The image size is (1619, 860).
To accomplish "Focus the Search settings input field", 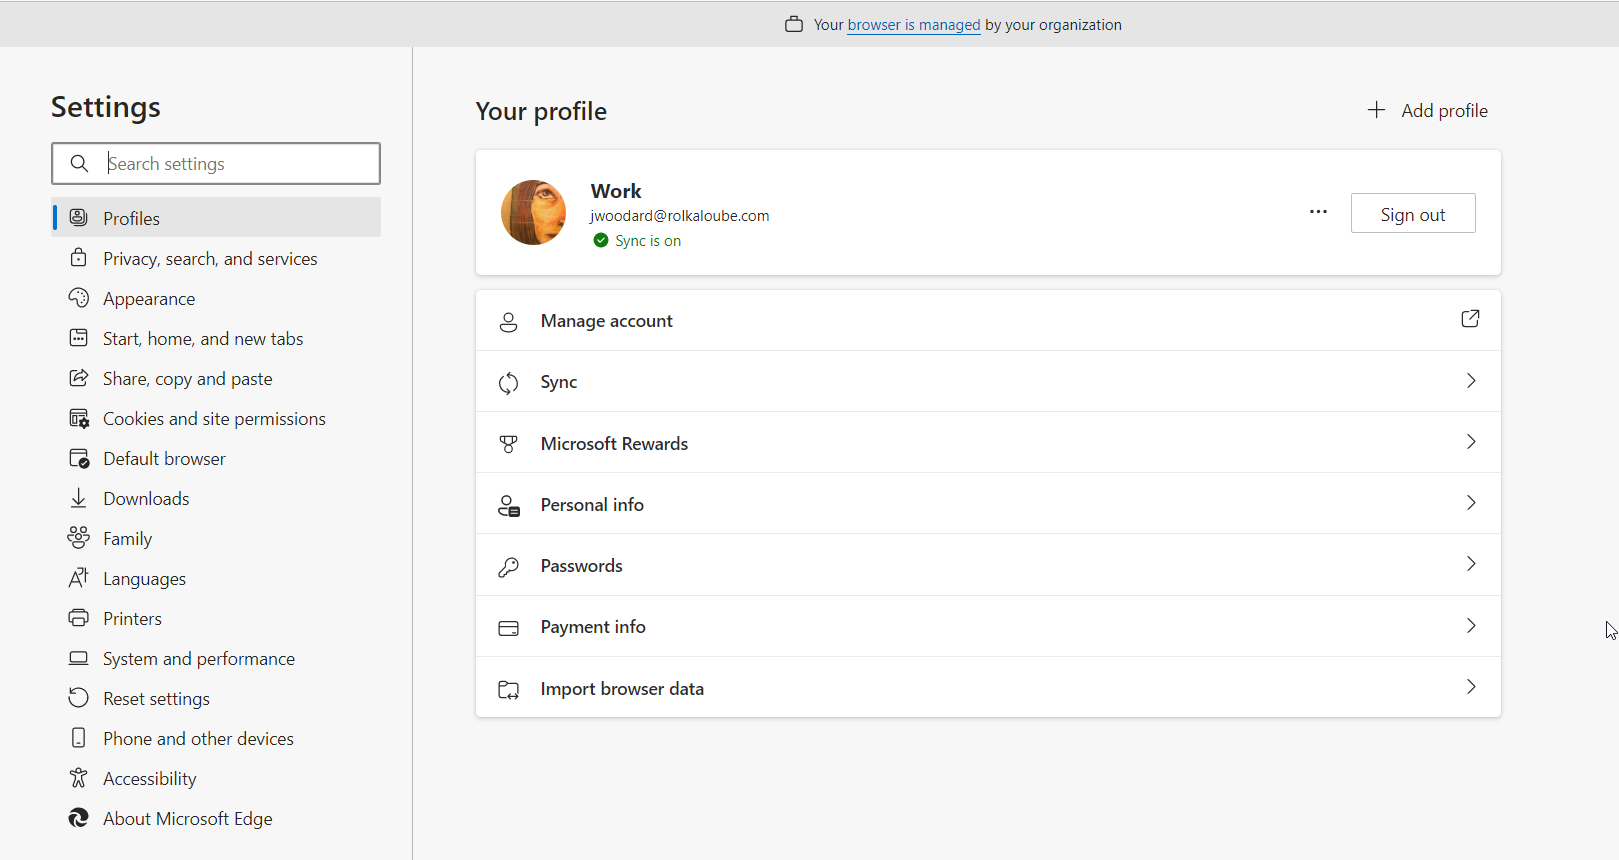I will click(238, 164).
